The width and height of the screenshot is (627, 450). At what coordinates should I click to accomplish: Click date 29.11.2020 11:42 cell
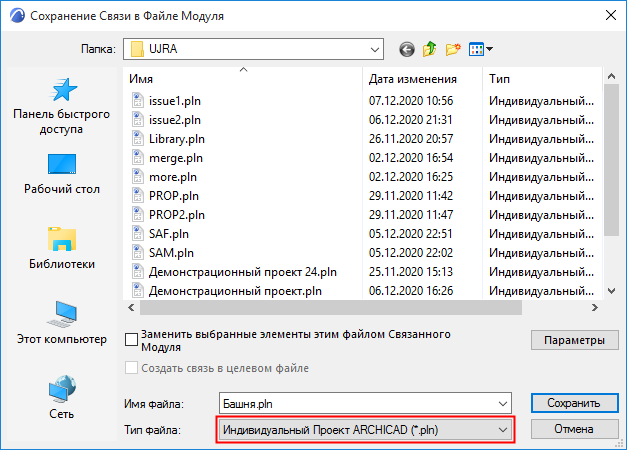pyautogui.click(x=411, y=196)
